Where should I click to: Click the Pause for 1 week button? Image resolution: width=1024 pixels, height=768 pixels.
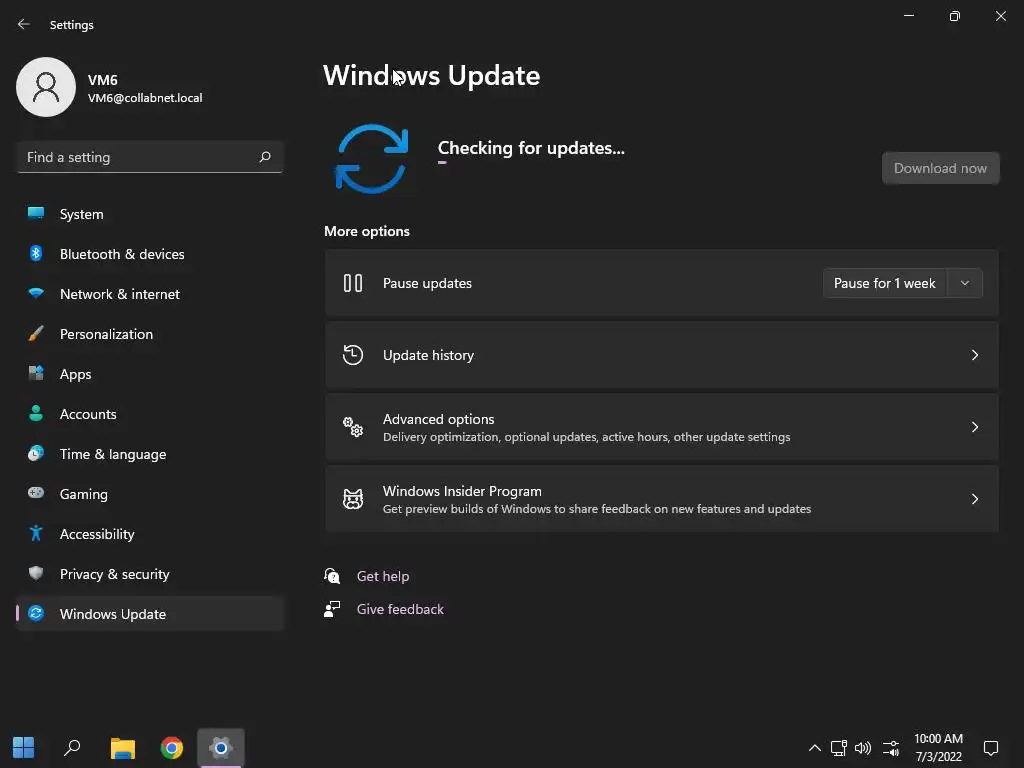point(885,283)
